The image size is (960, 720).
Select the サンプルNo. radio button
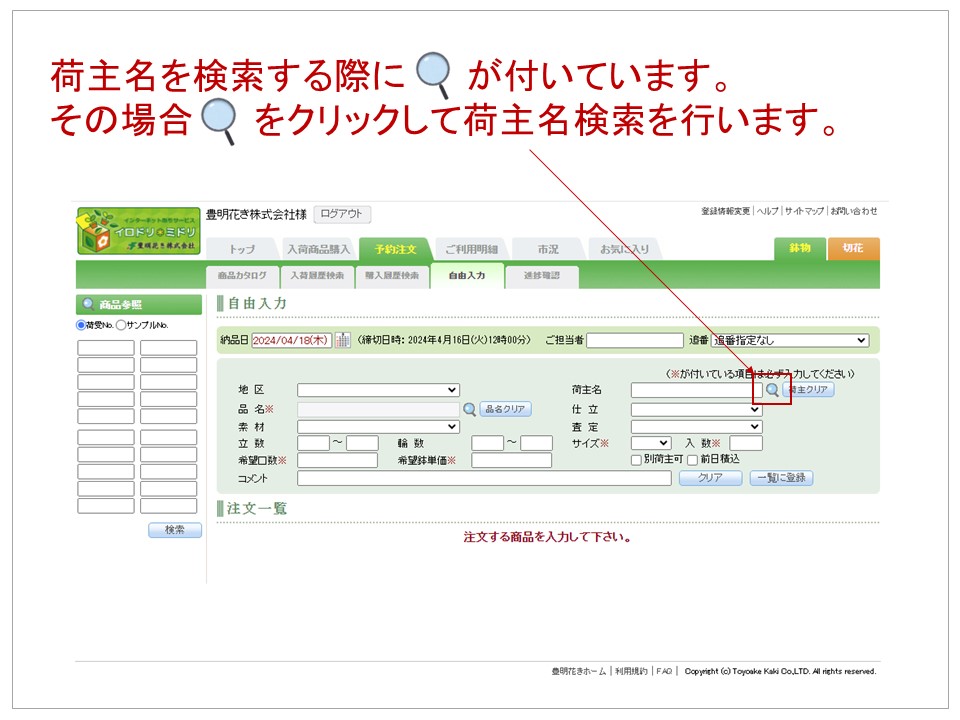point(121,325)
